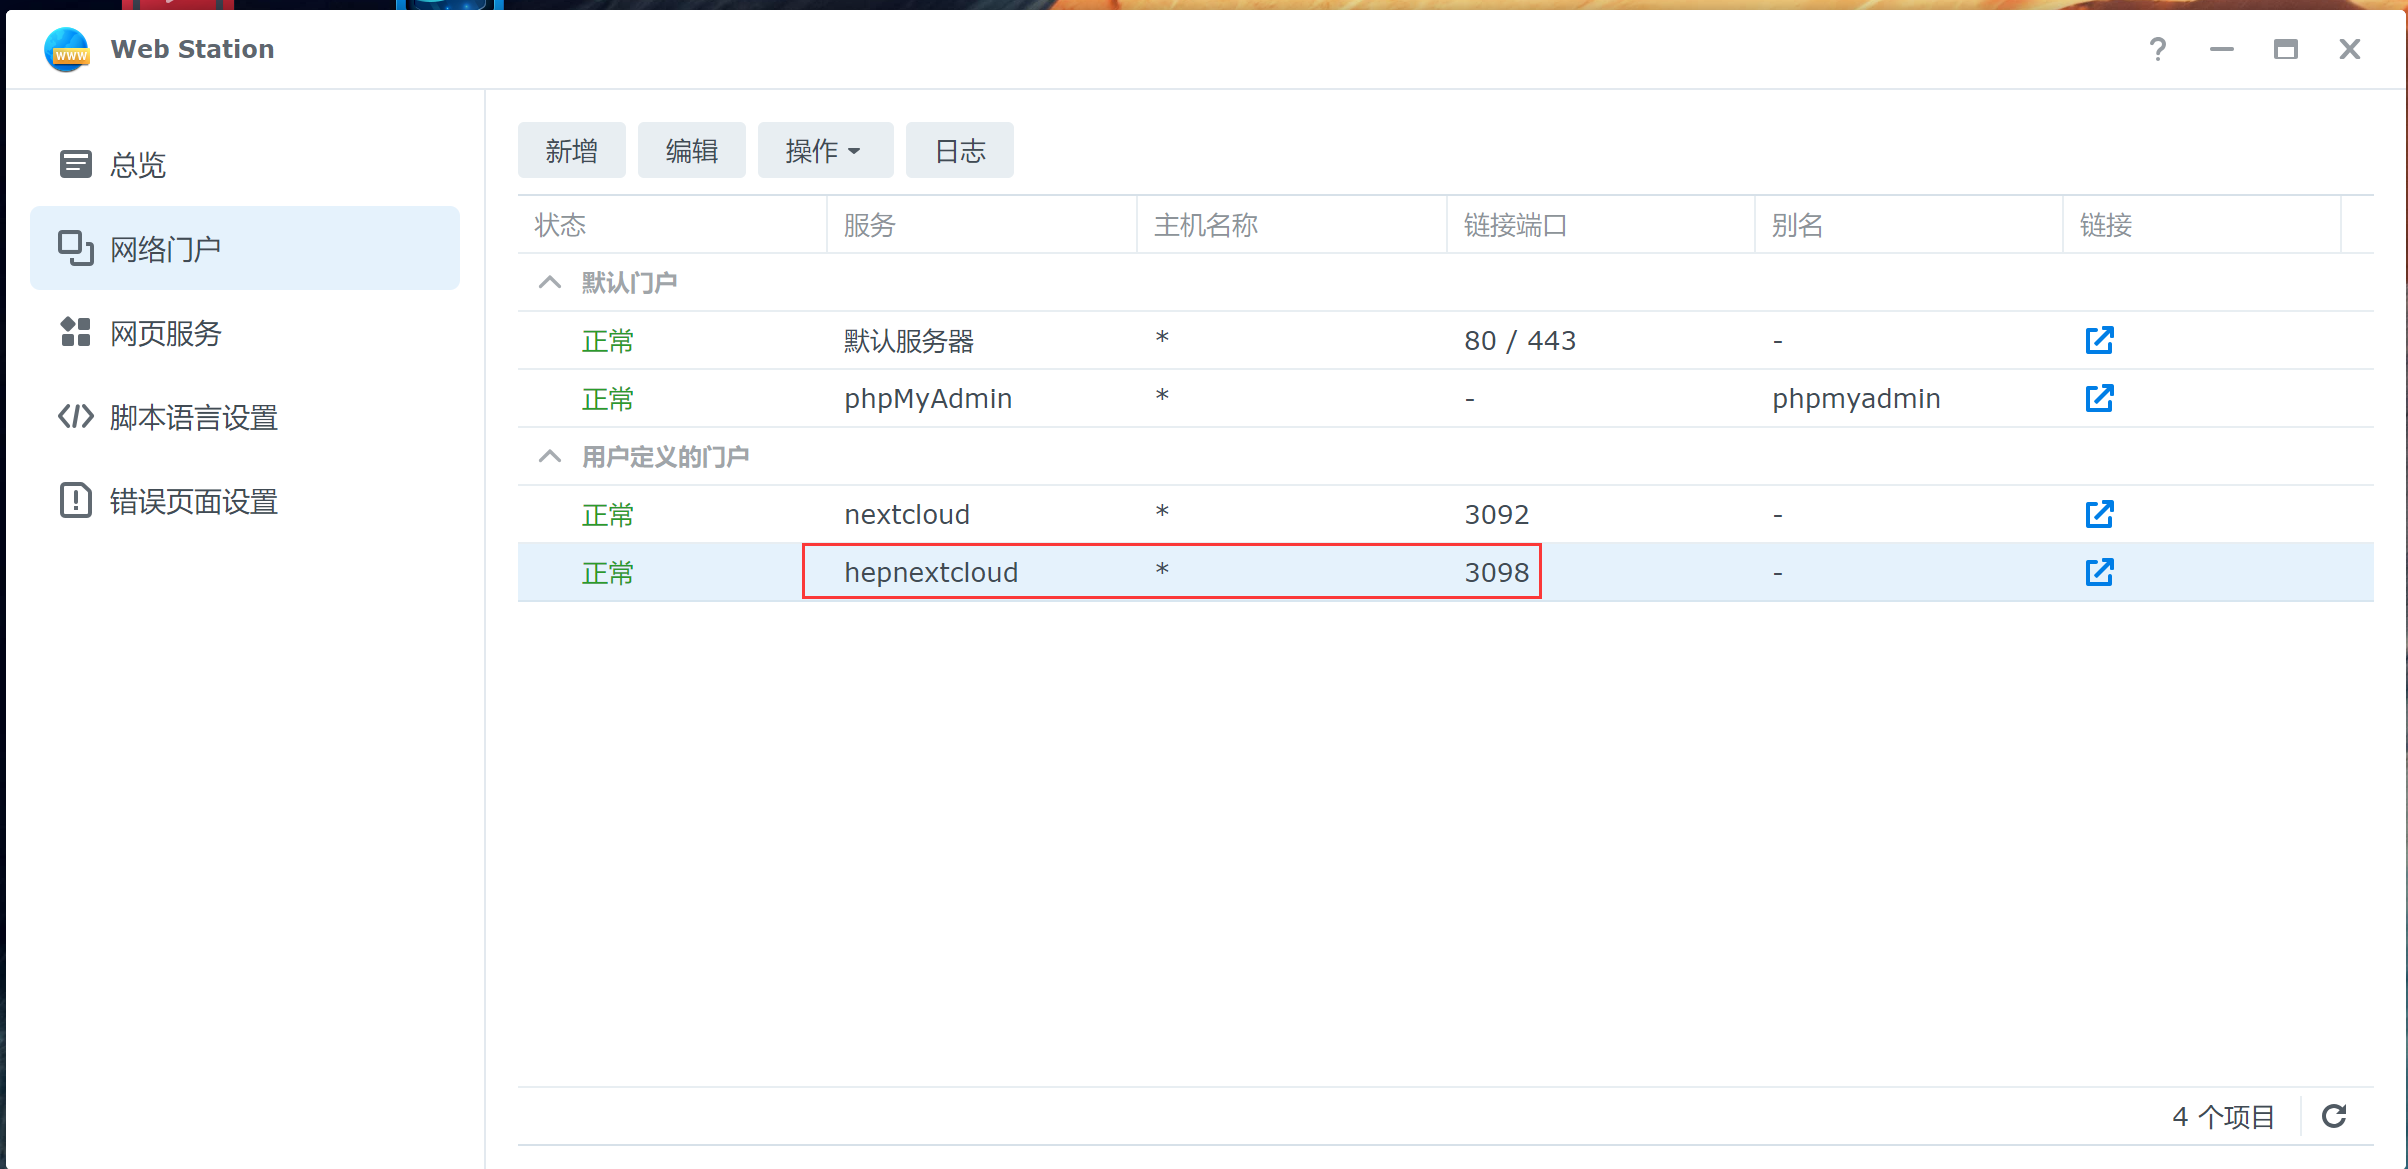The height and width of the screenshot is (1169, 2408).
Task: Open the hepnextcloud portal link icon
Action: [2098, 573]
